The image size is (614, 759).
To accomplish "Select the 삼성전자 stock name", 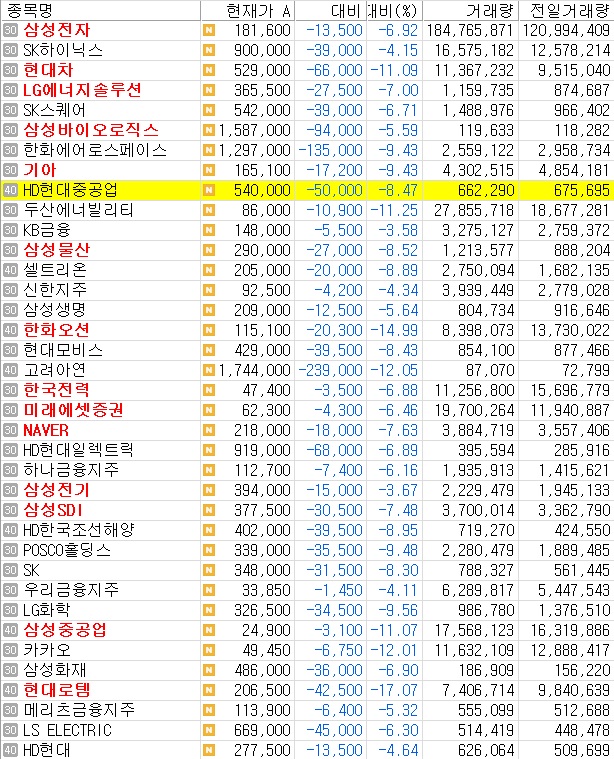I will [57, 30].
